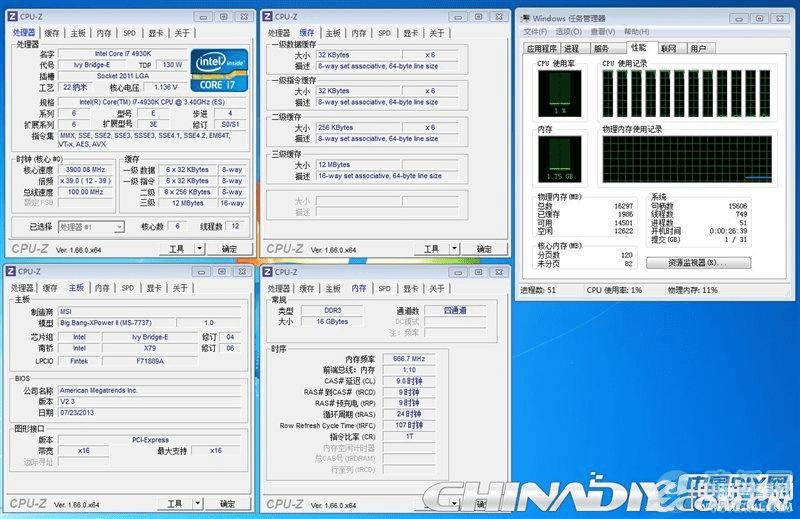Viewport: 800px width, 519px height.
Task: Click the CPU-Z title icon in the processor window
Action: coord(12,16)
